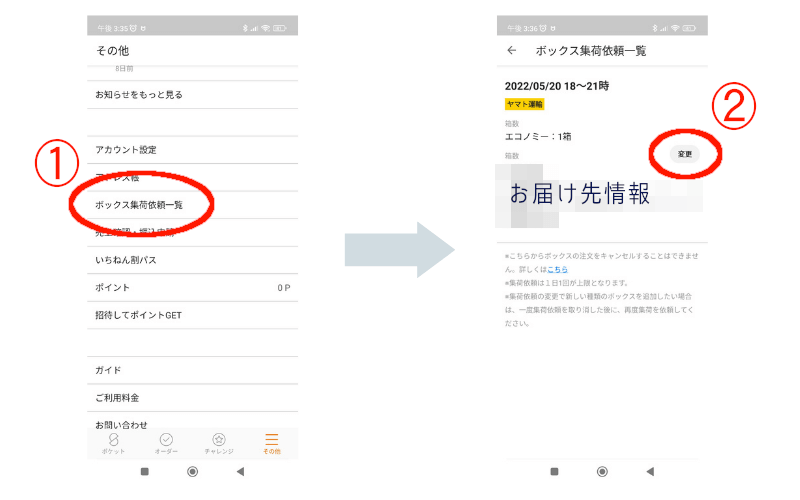This screenshot has width=800, height=500.
Task: Open the ポケット tab icon in bottom navigation
Action: pyautogui.click(x=114, y=440)
